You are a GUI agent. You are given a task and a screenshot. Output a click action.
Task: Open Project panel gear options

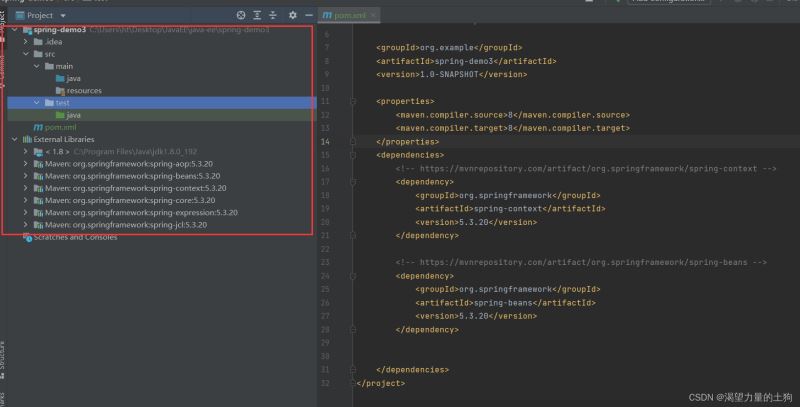pyautogui.click(x=292, y=15)
